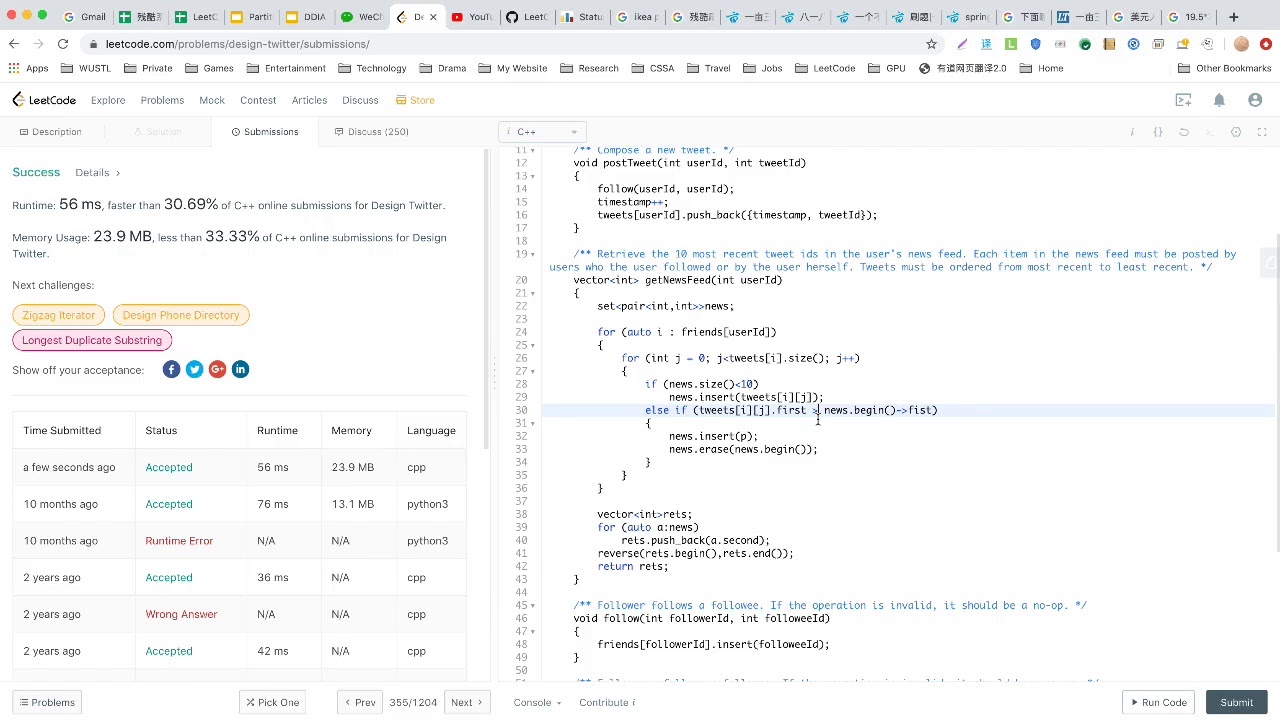Open the notifications bell icon
Viewport: 1280px width, 720px height.
click(1219, 100)
